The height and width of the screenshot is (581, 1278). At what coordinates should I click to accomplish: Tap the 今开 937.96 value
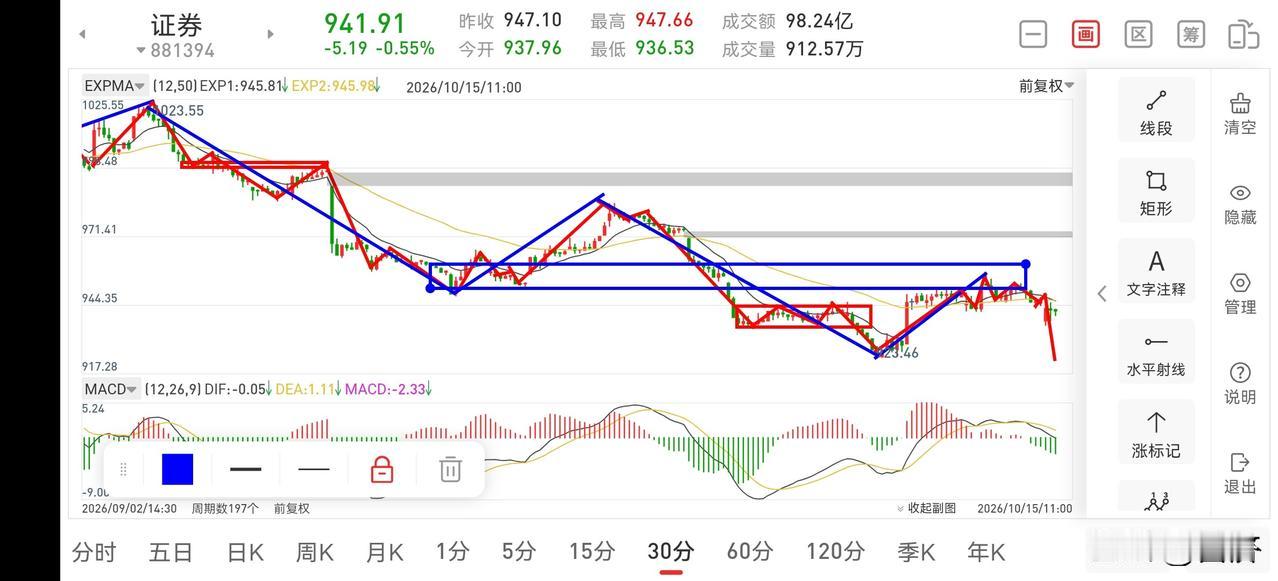(532, 47)
